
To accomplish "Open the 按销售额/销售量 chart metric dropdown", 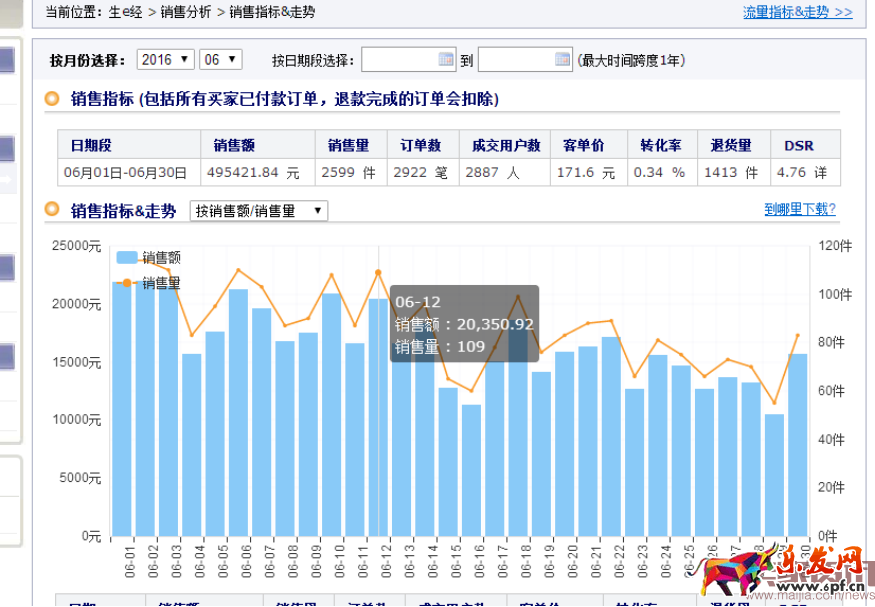I will (x=258, y=210).
